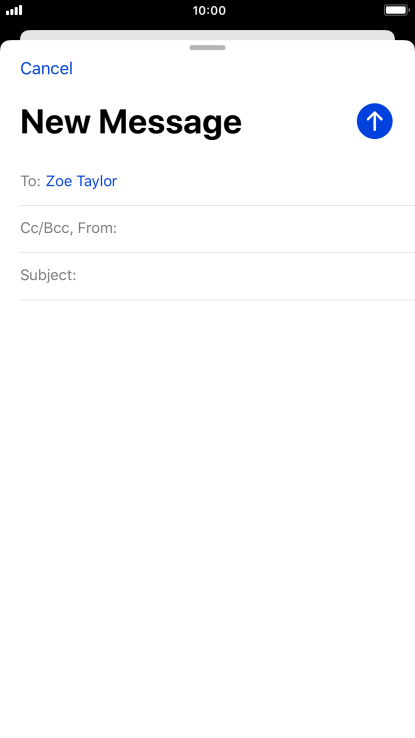Tap the battery indicator icon
Image resolution: width=415 pixels, height=738 pixels.
click(x=397, y=10)
